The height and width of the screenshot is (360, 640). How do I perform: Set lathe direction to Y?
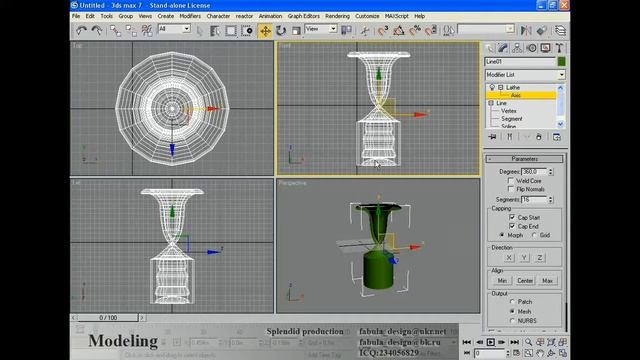click(x=524, y=258)
